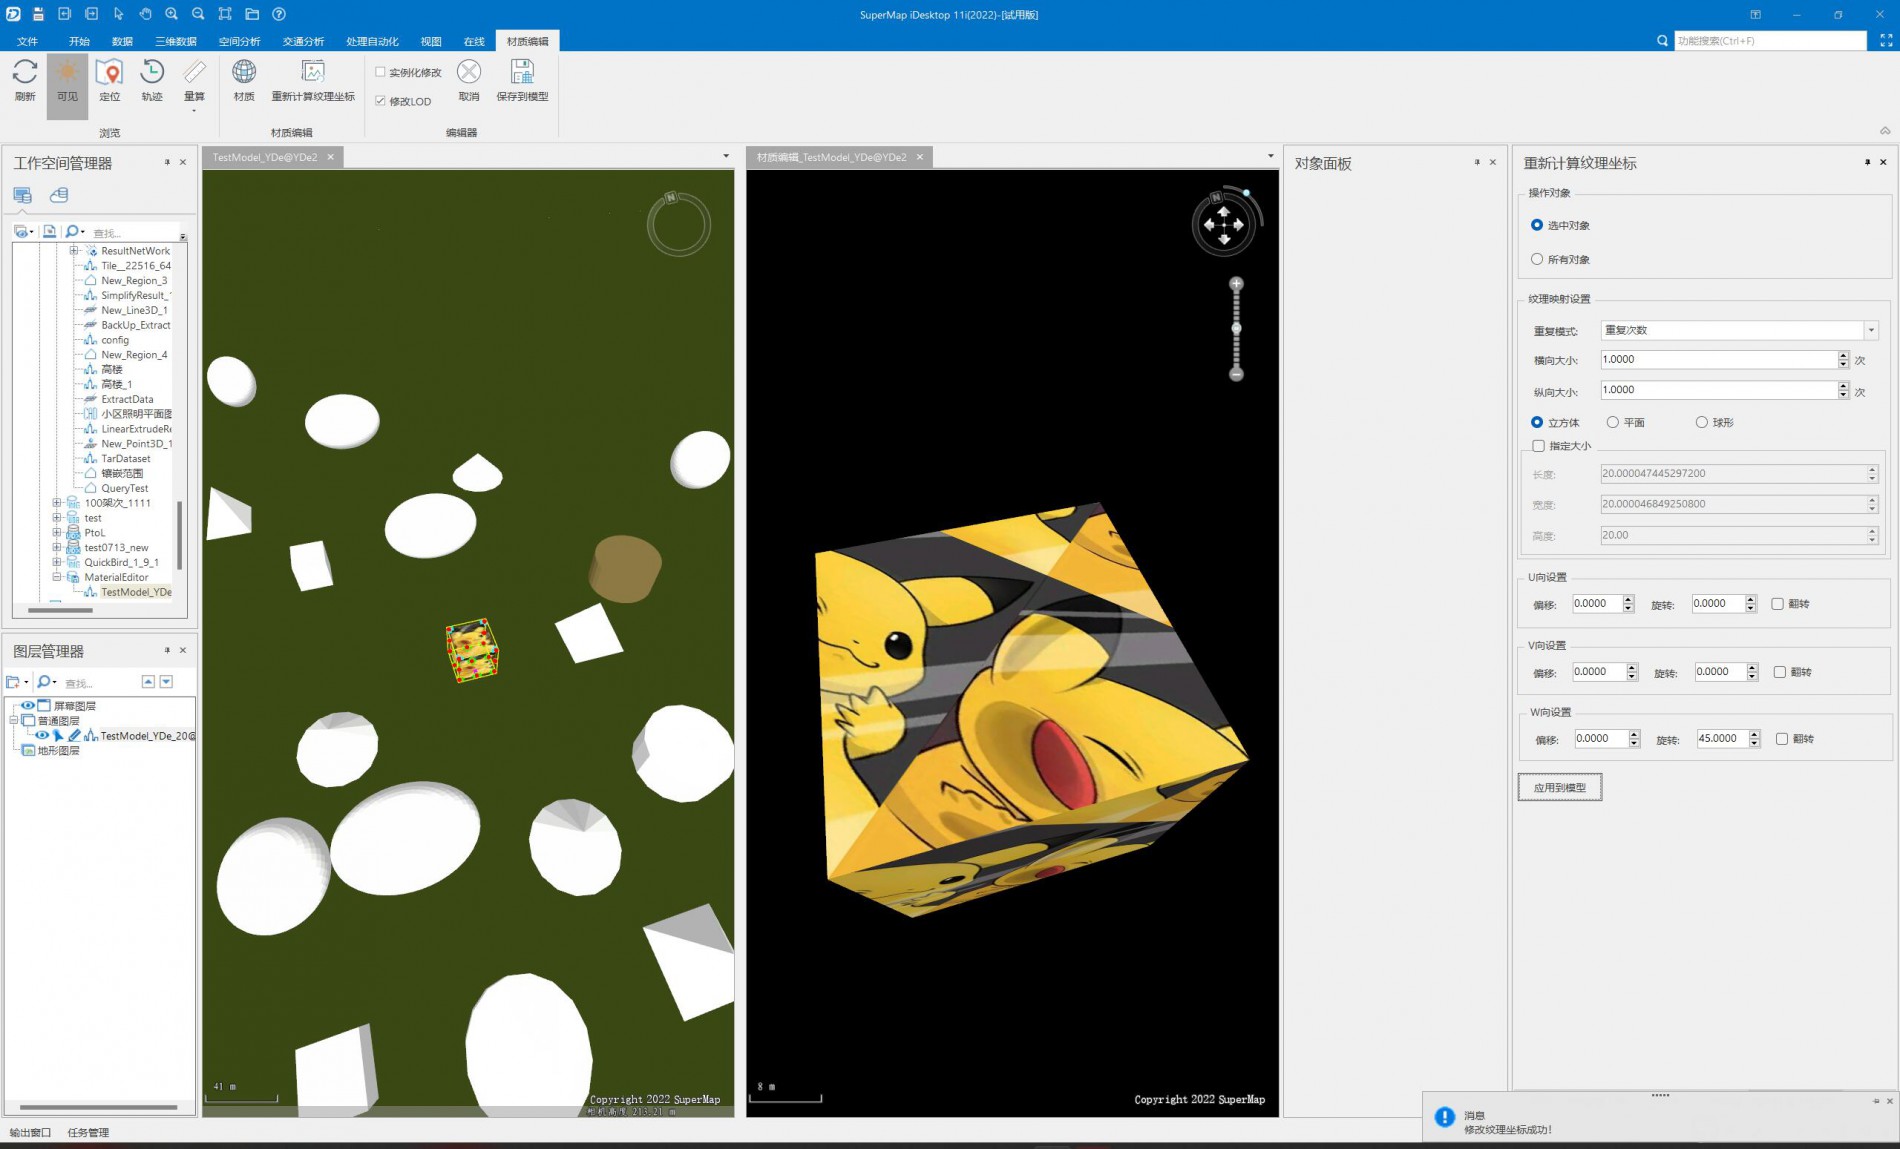The image size is (1900, 1149).
Task: Select the 平面 mapping radio button
Action: [x=1612, y=422]
